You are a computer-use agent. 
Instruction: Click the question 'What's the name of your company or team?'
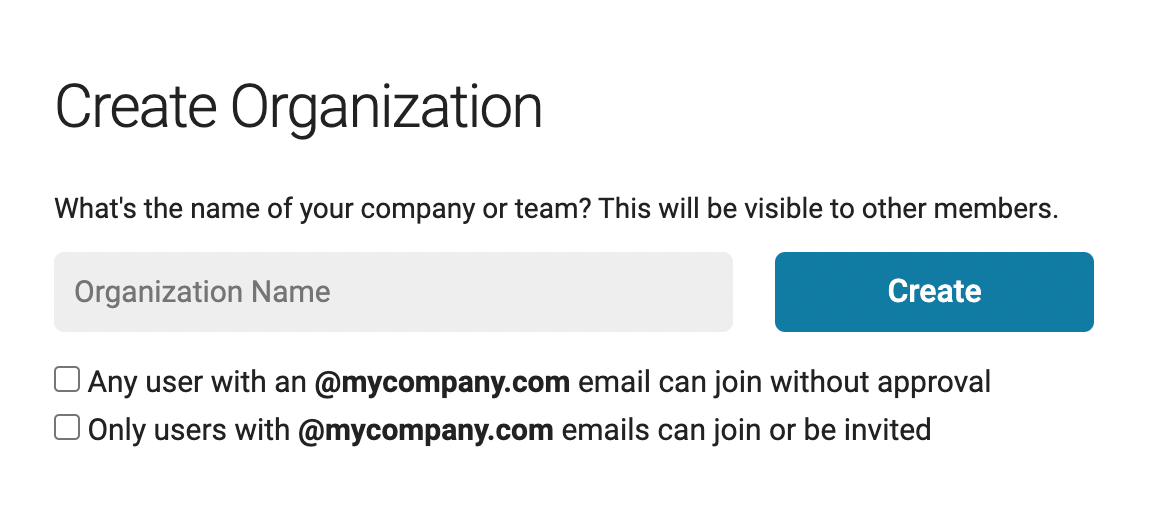pyautogui.click(x=323, y=209)
